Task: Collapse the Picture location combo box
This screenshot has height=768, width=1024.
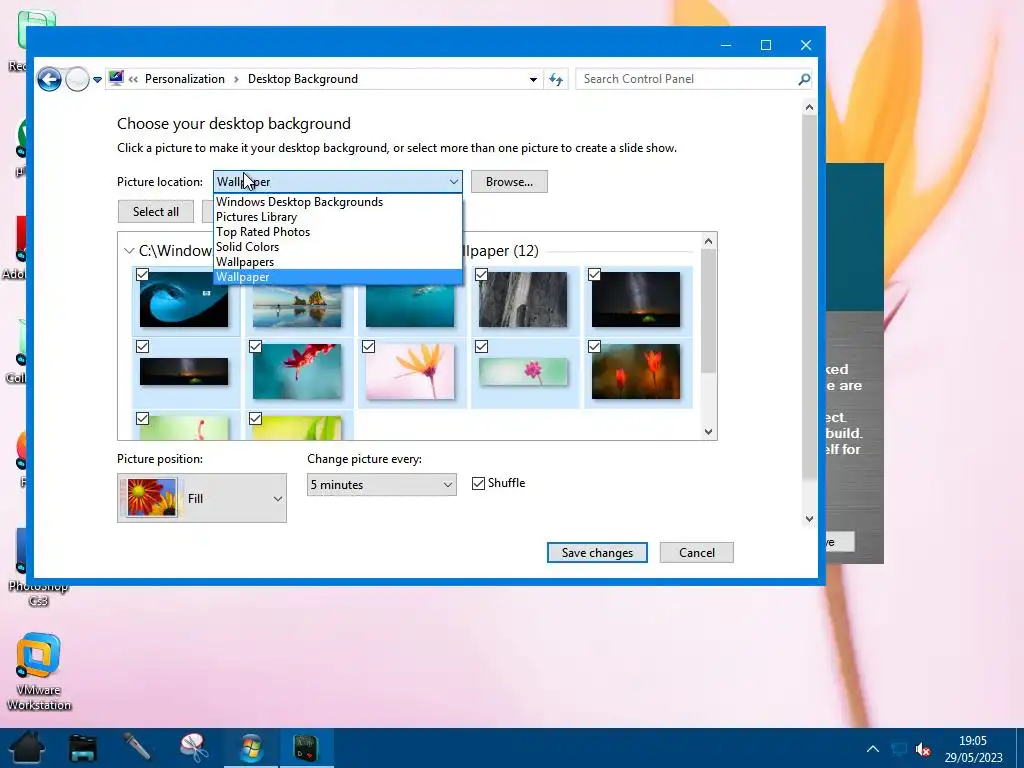Action: (x=338, y=182)
